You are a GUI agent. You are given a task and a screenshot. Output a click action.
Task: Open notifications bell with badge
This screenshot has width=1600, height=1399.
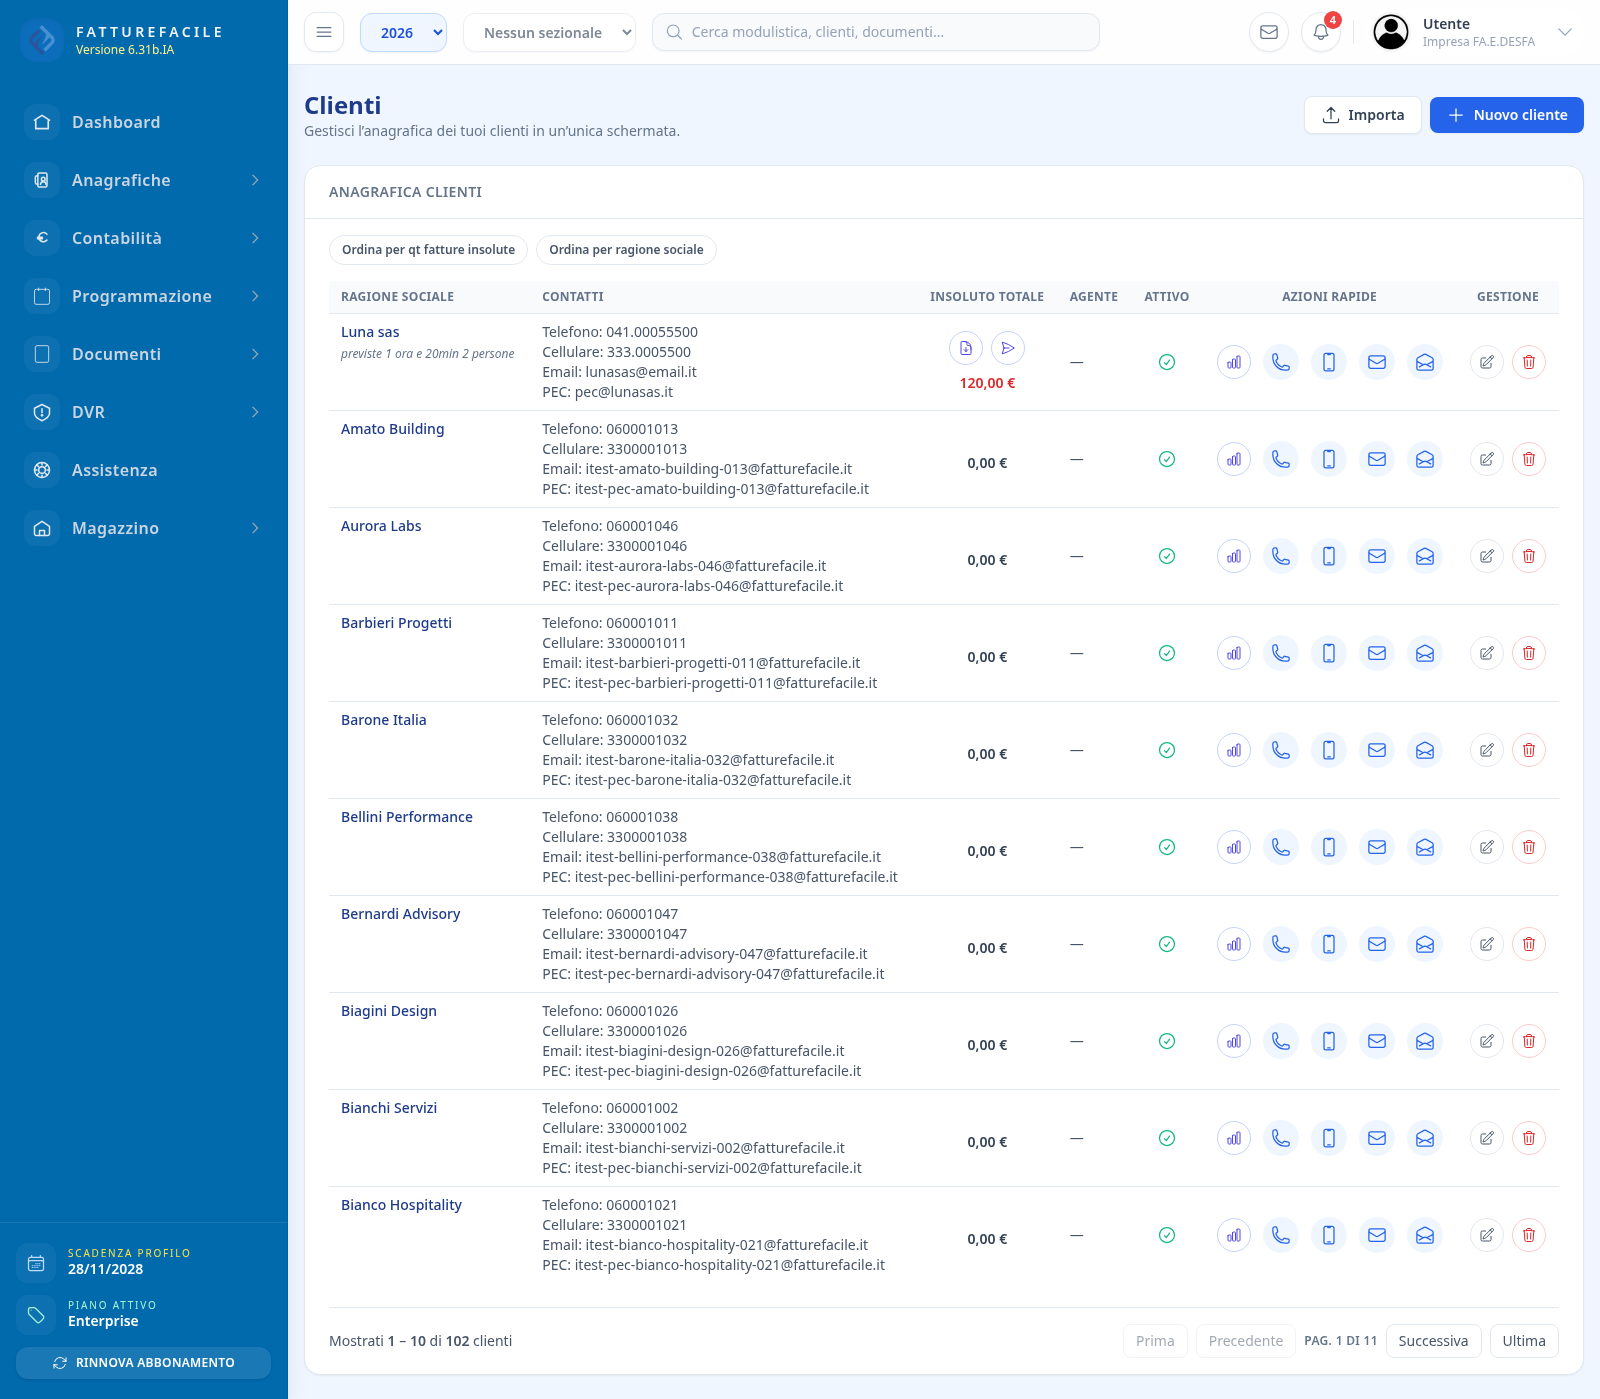[1321, 32]
